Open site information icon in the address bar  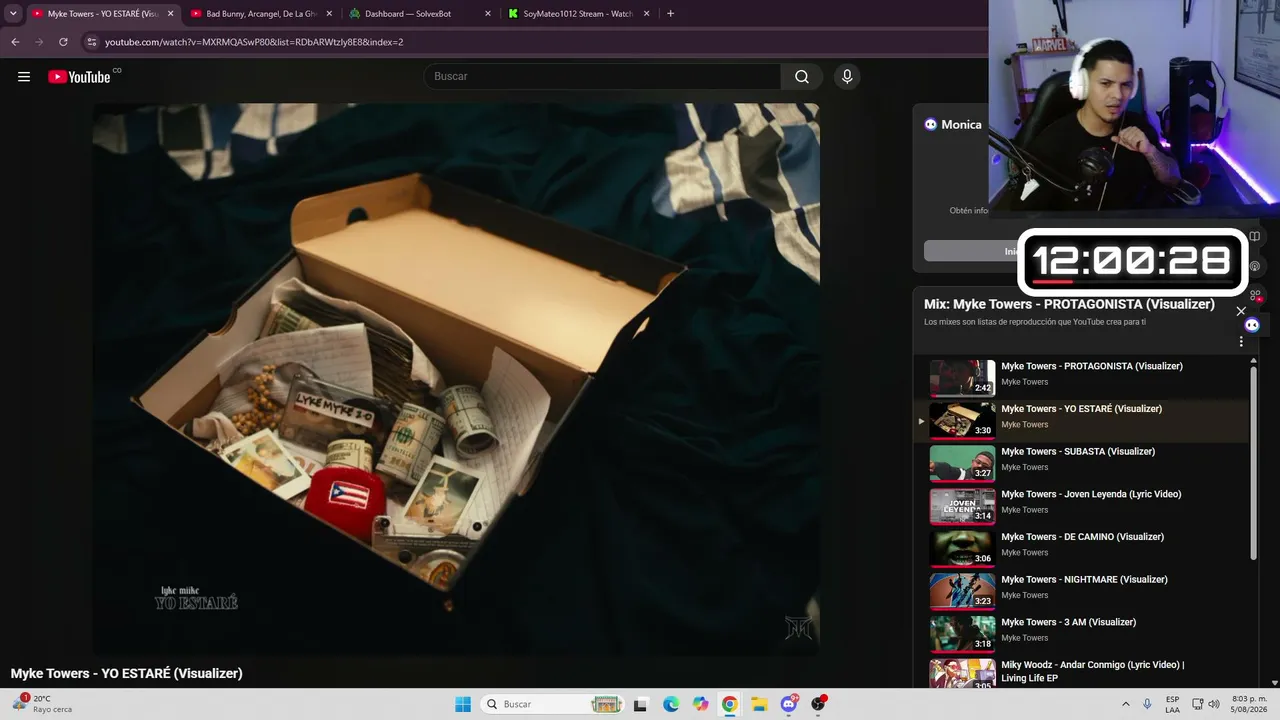click(x=92, y=42)
